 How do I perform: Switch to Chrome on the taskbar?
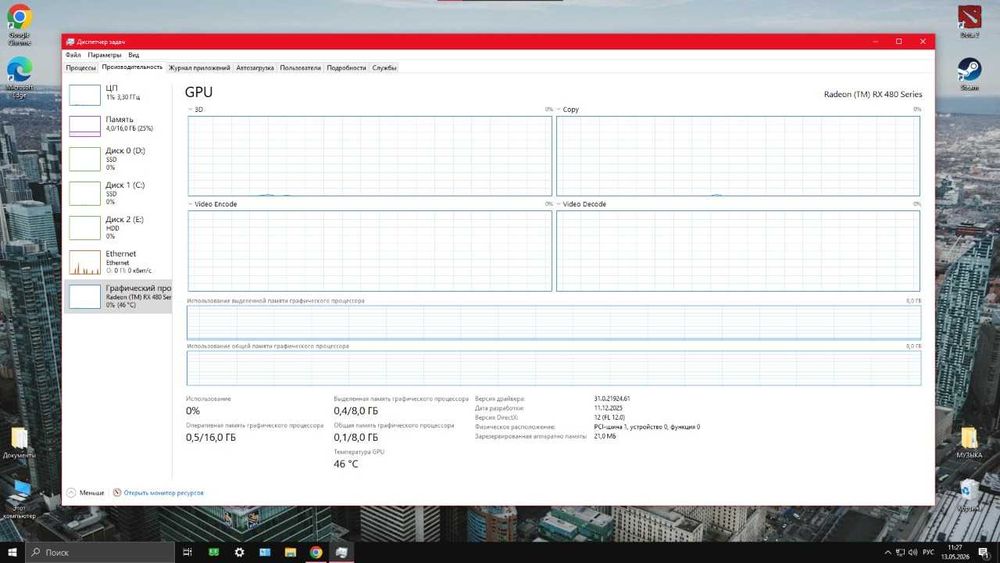tap(316, 552)
